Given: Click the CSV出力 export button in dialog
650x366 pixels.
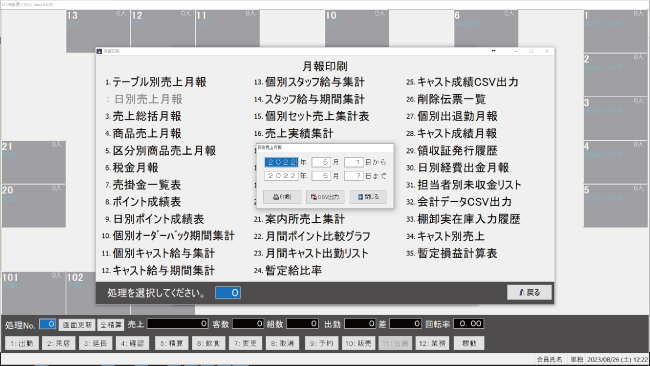Looking at the screenshot, I should tap(325, 197).
